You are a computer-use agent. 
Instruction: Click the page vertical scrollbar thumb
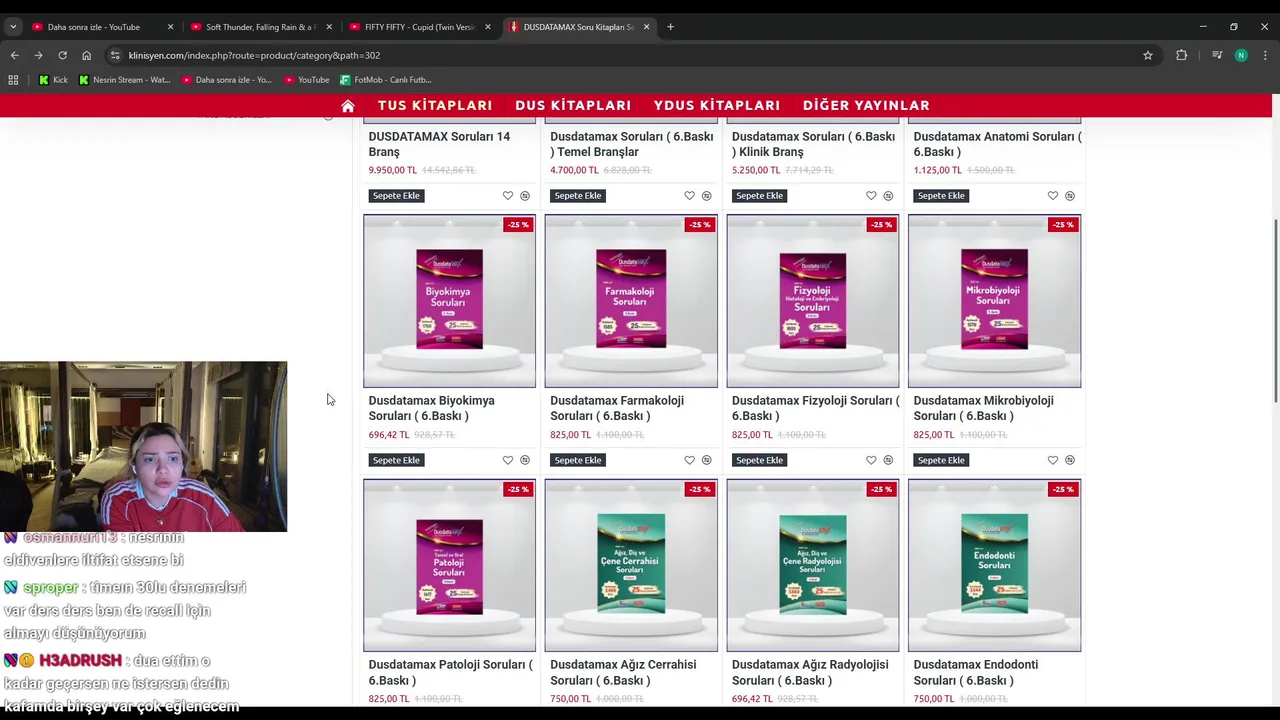(x=1275, y=311)
